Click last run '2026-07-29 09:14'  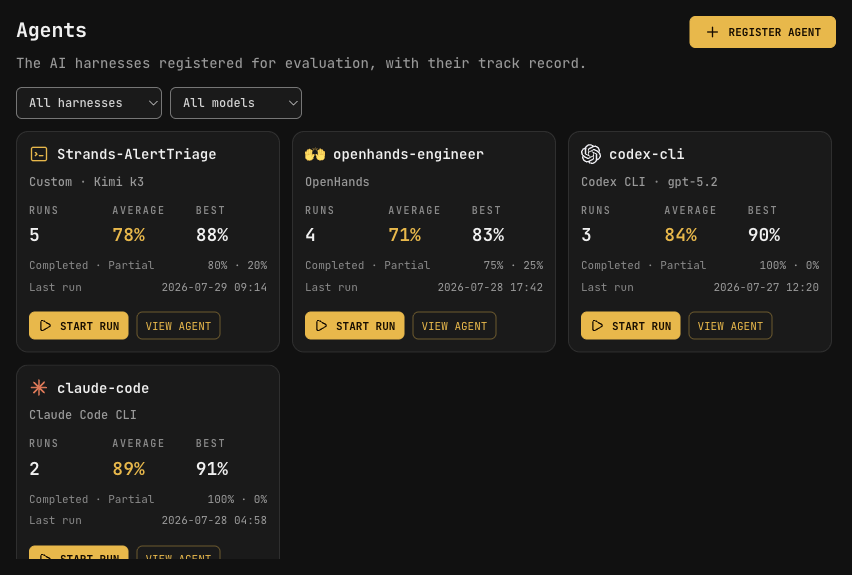click(x=214, y=287)
